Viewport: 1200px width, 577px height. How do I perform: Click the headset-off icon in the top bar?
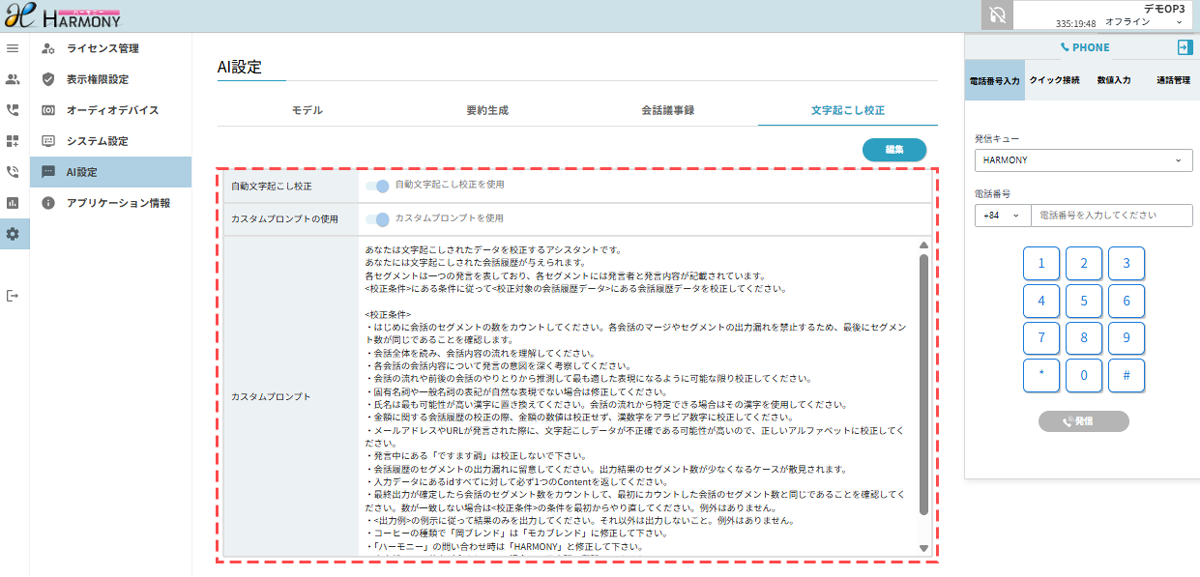996,15
